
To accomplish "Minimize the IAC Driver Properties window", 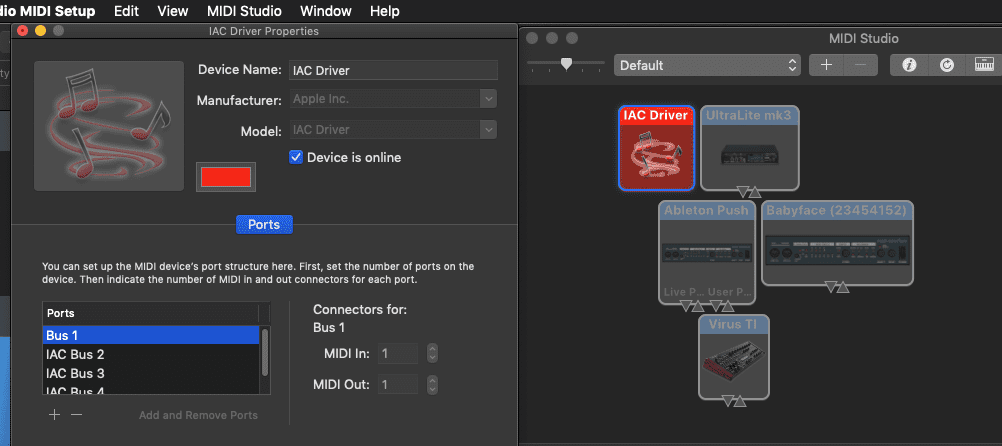I will [x=40, y=30].
